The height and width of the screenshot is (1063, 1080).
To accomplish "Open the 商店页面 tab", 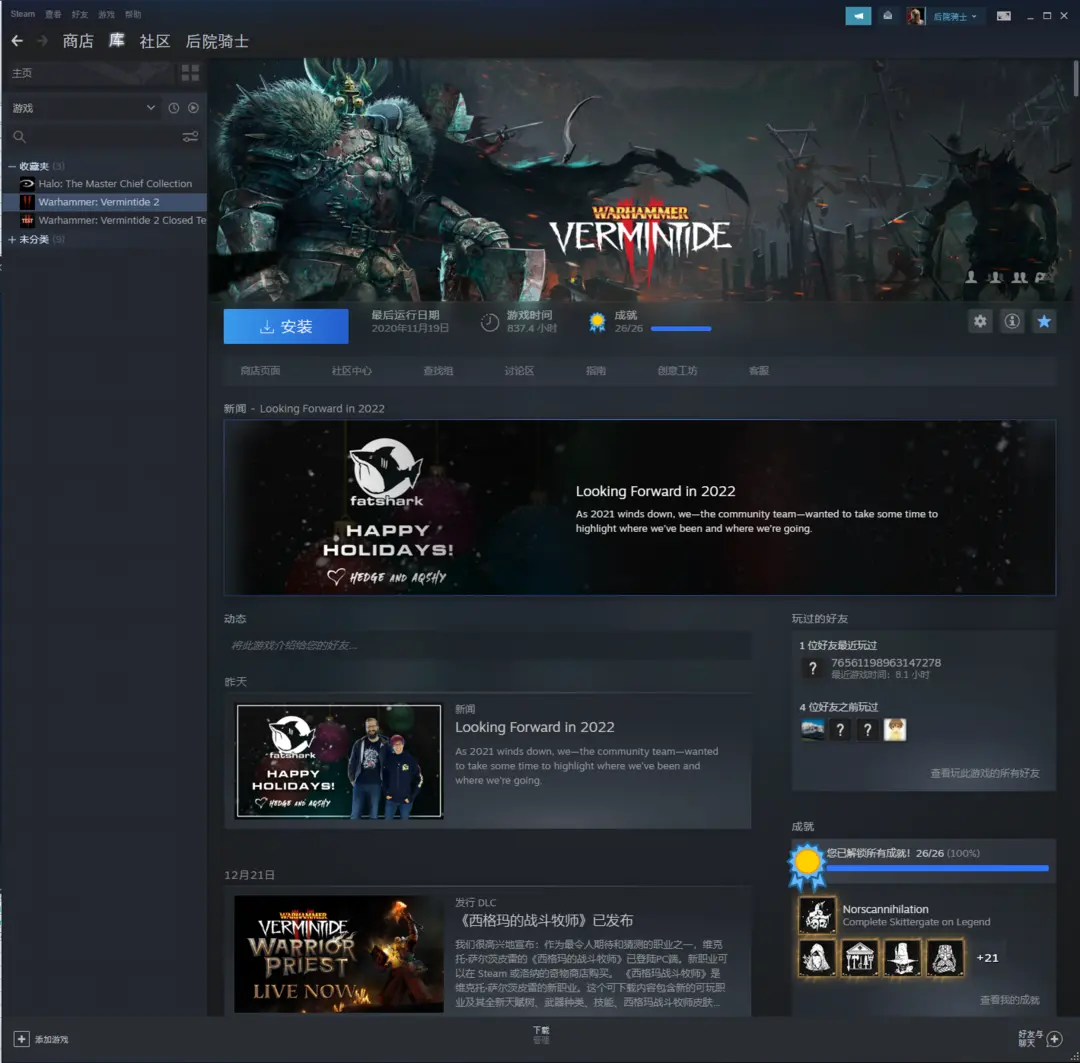I will coord(260,371).
